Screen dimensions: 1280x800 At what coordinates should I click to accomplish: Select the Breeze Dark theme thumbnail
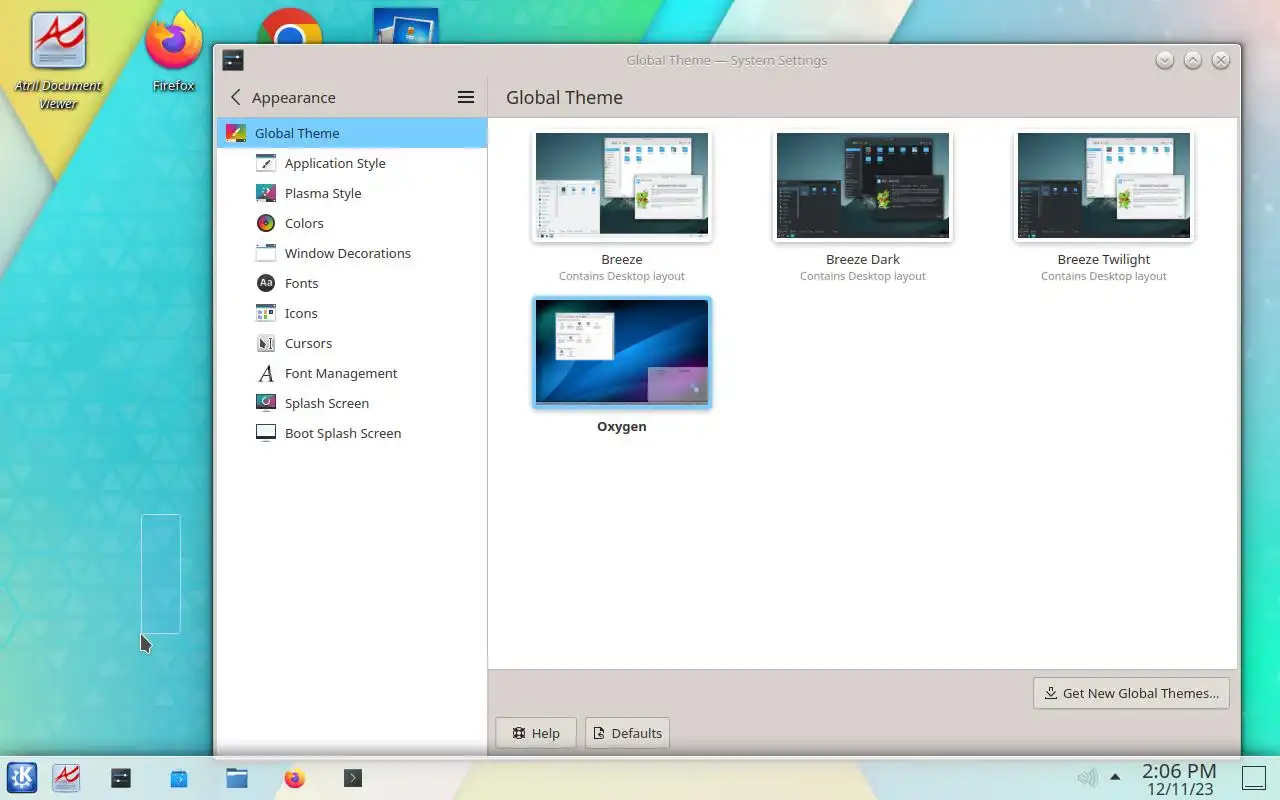tap(863, 186)
